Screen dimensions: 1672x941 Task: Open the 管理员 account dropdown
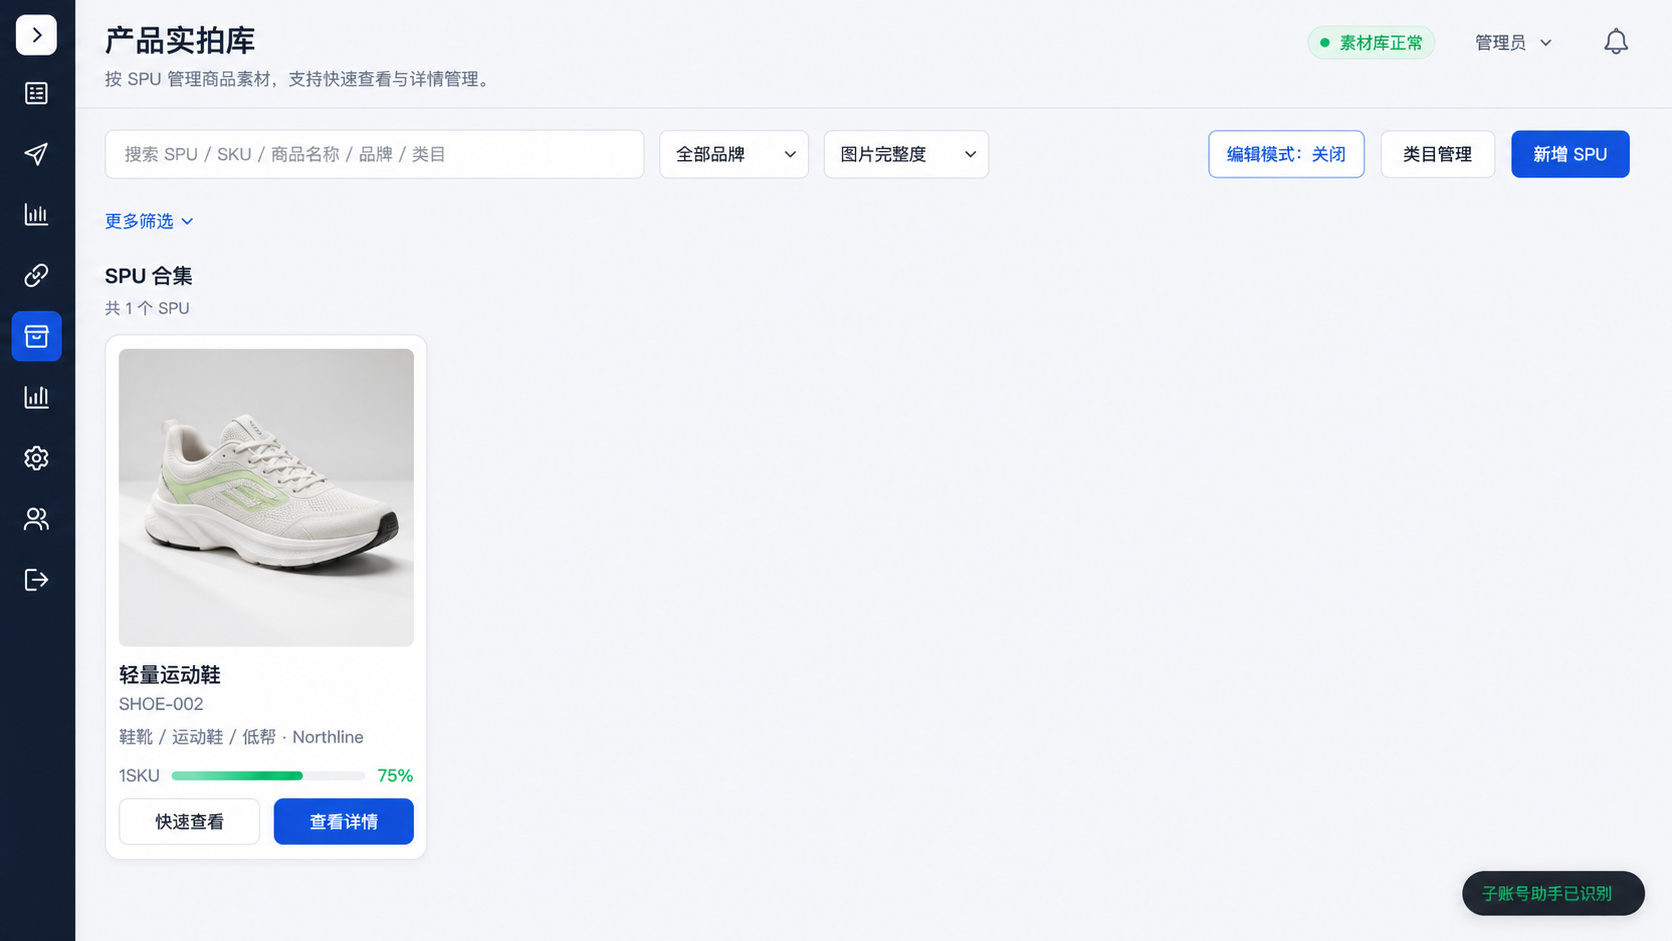coord(1513,42)
